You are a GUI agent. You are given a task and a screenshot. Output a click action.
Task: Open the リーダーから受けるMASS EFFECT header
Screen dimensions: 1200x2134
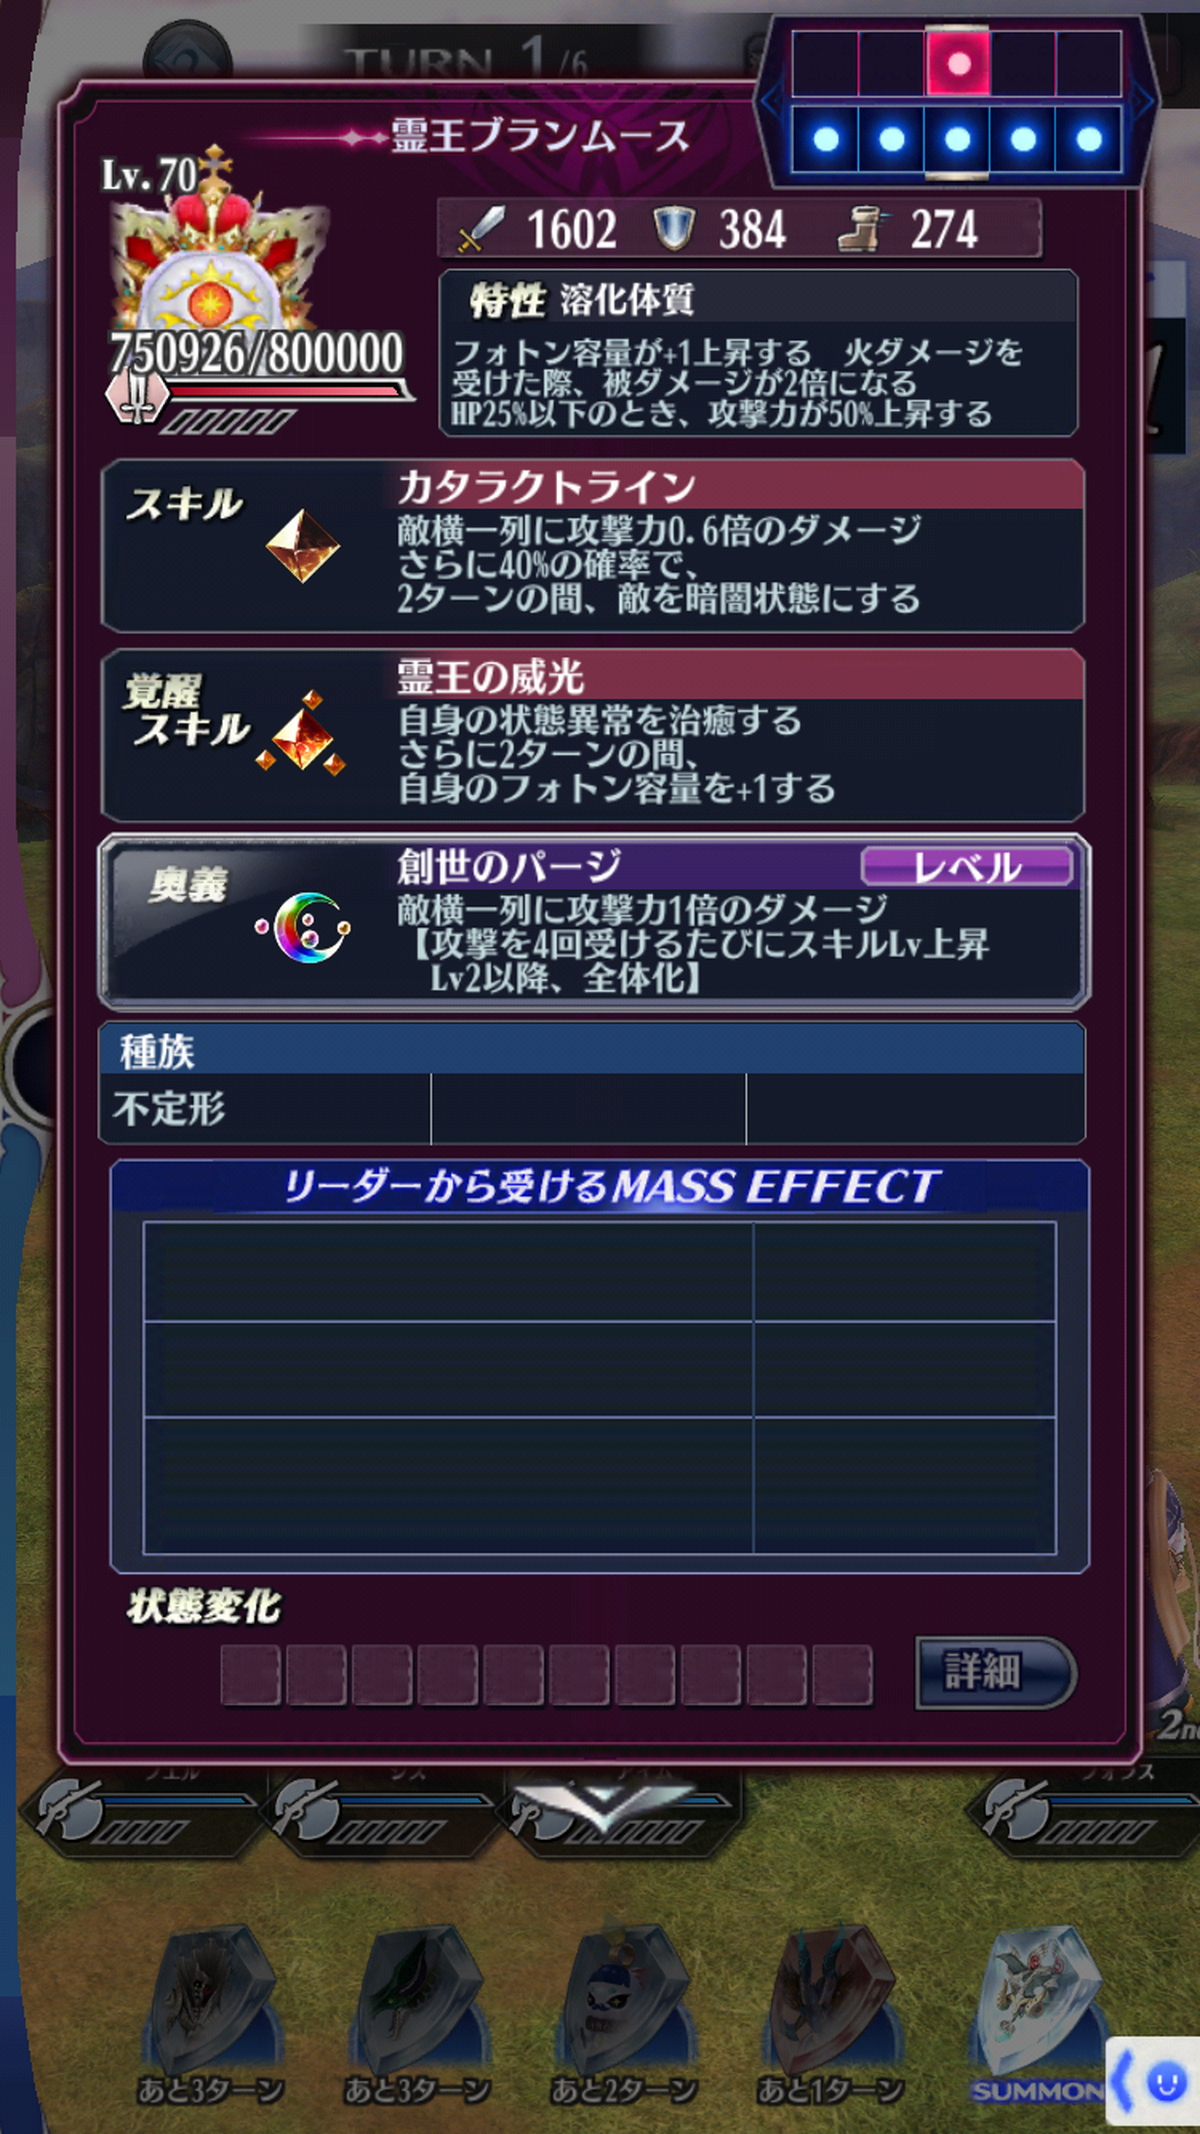click(600, 1186)
